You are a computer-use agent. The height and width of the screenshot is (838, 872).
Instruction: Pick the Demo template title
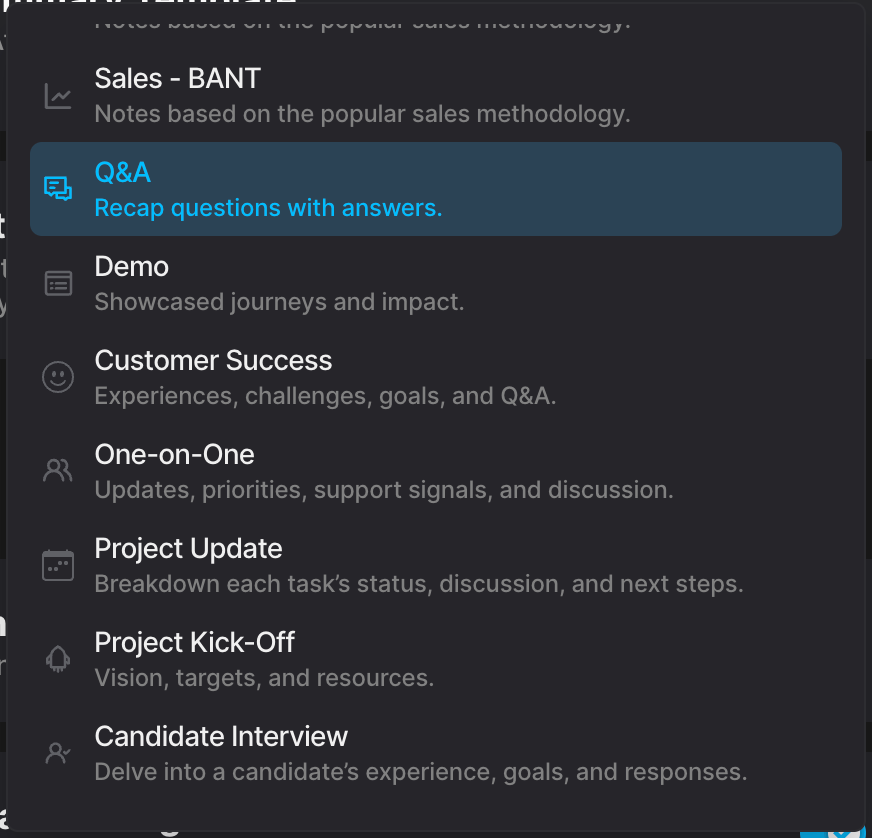132,266
